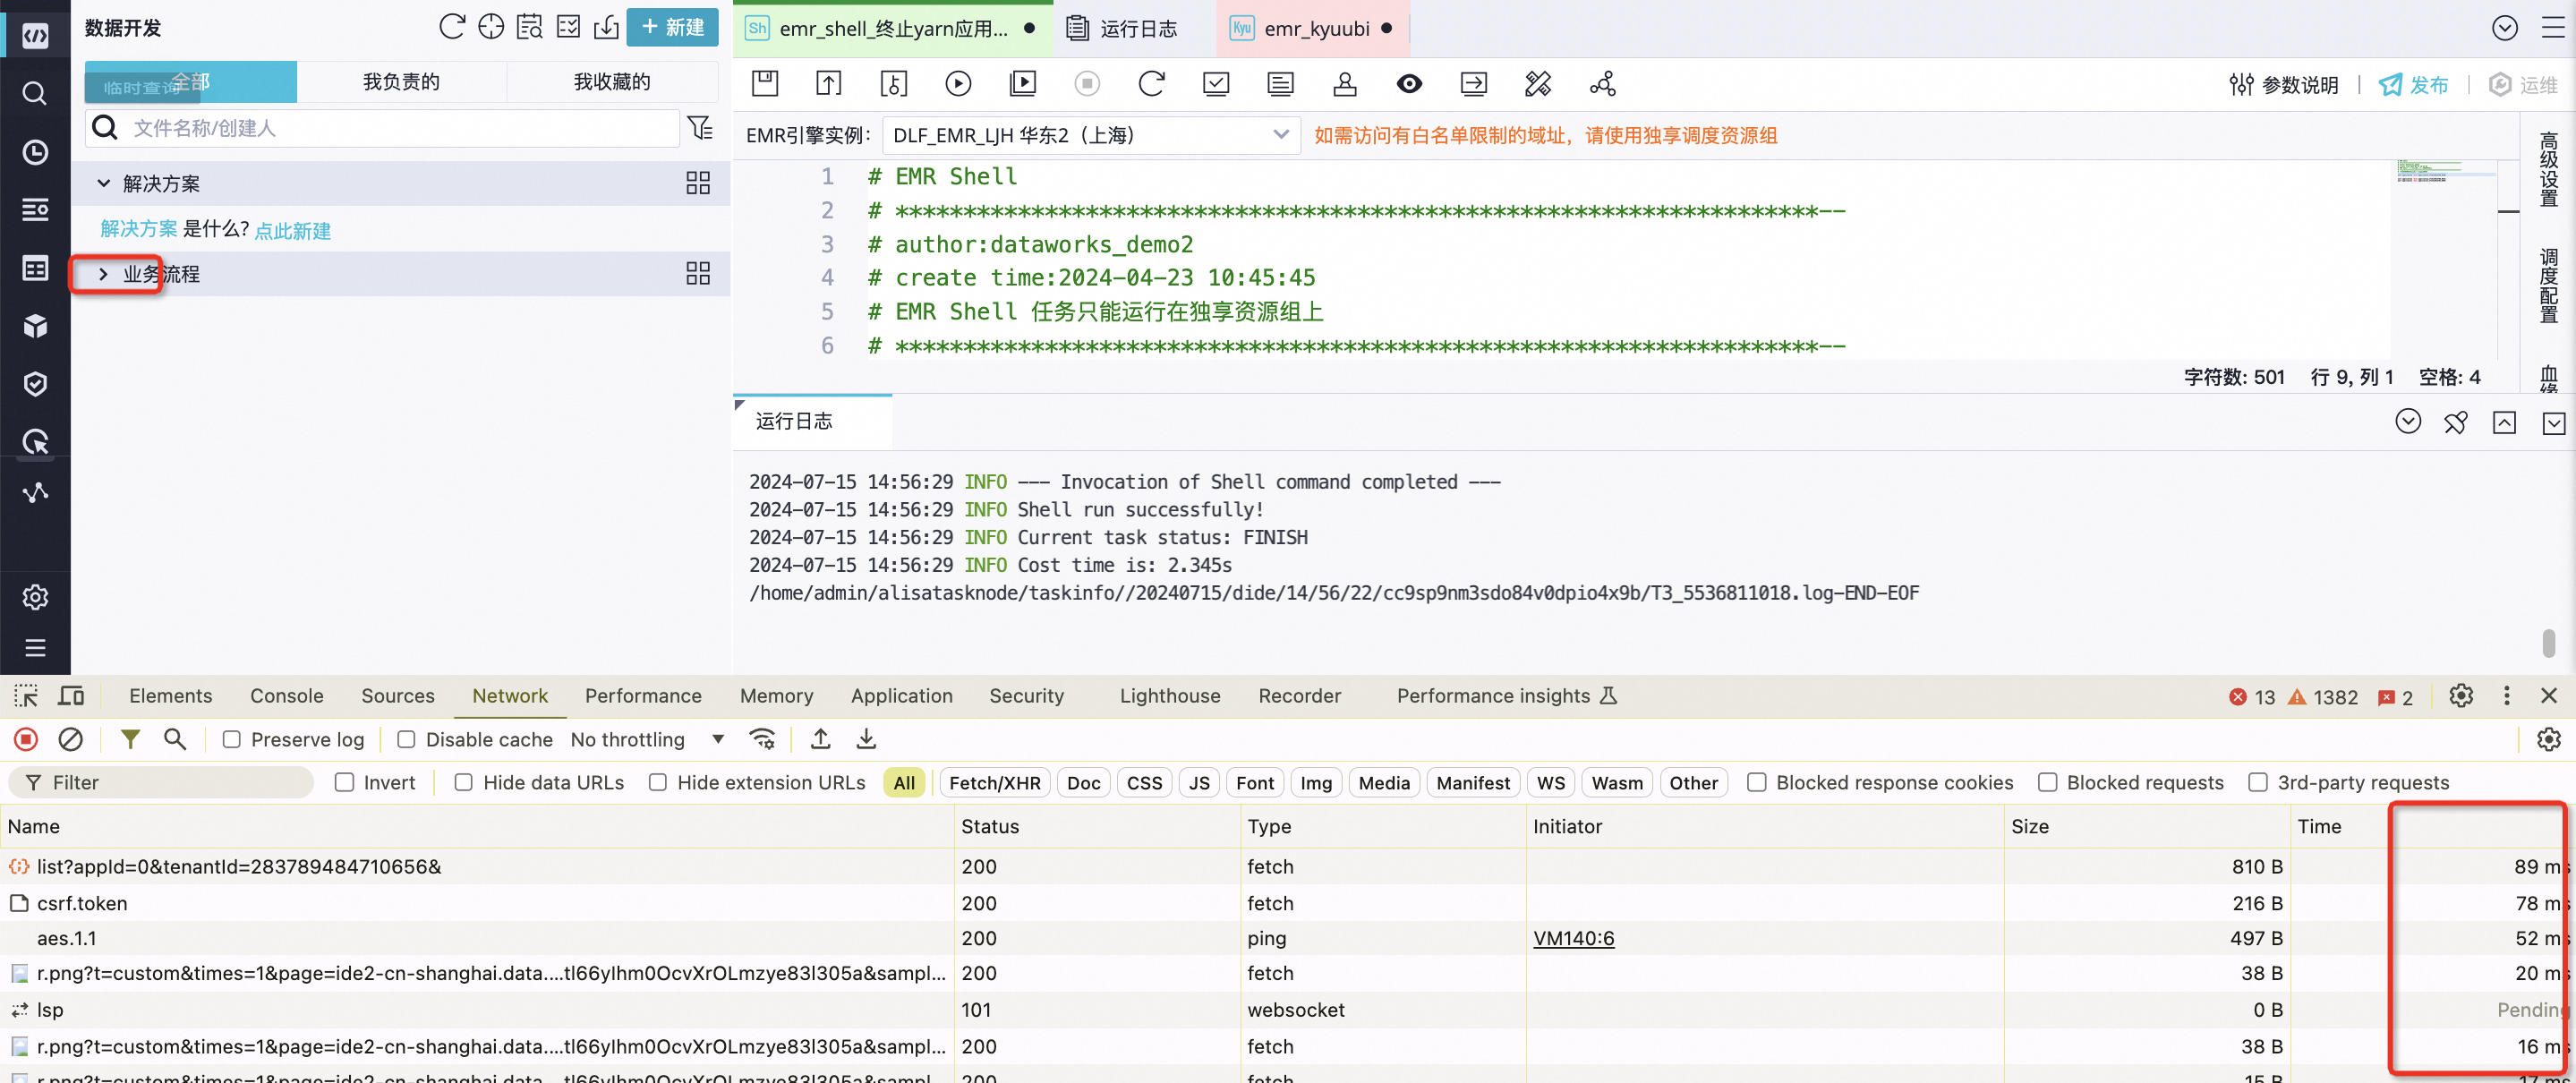The height and width of the screenshot is (1083, 2576).
Task: Check 3rd-party requests checkbox
Action: (2257, 782)
